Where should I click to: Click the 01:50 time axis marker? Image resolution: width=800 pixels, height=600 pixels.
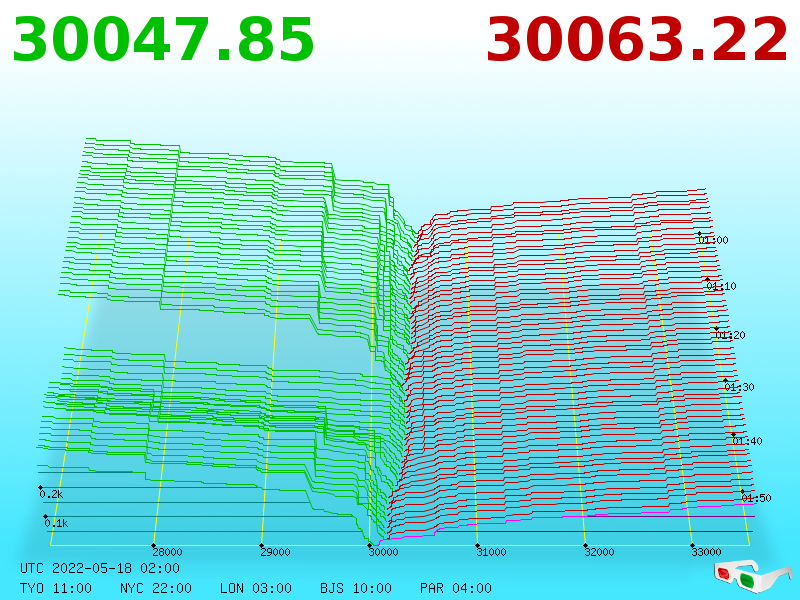point(756,498)
